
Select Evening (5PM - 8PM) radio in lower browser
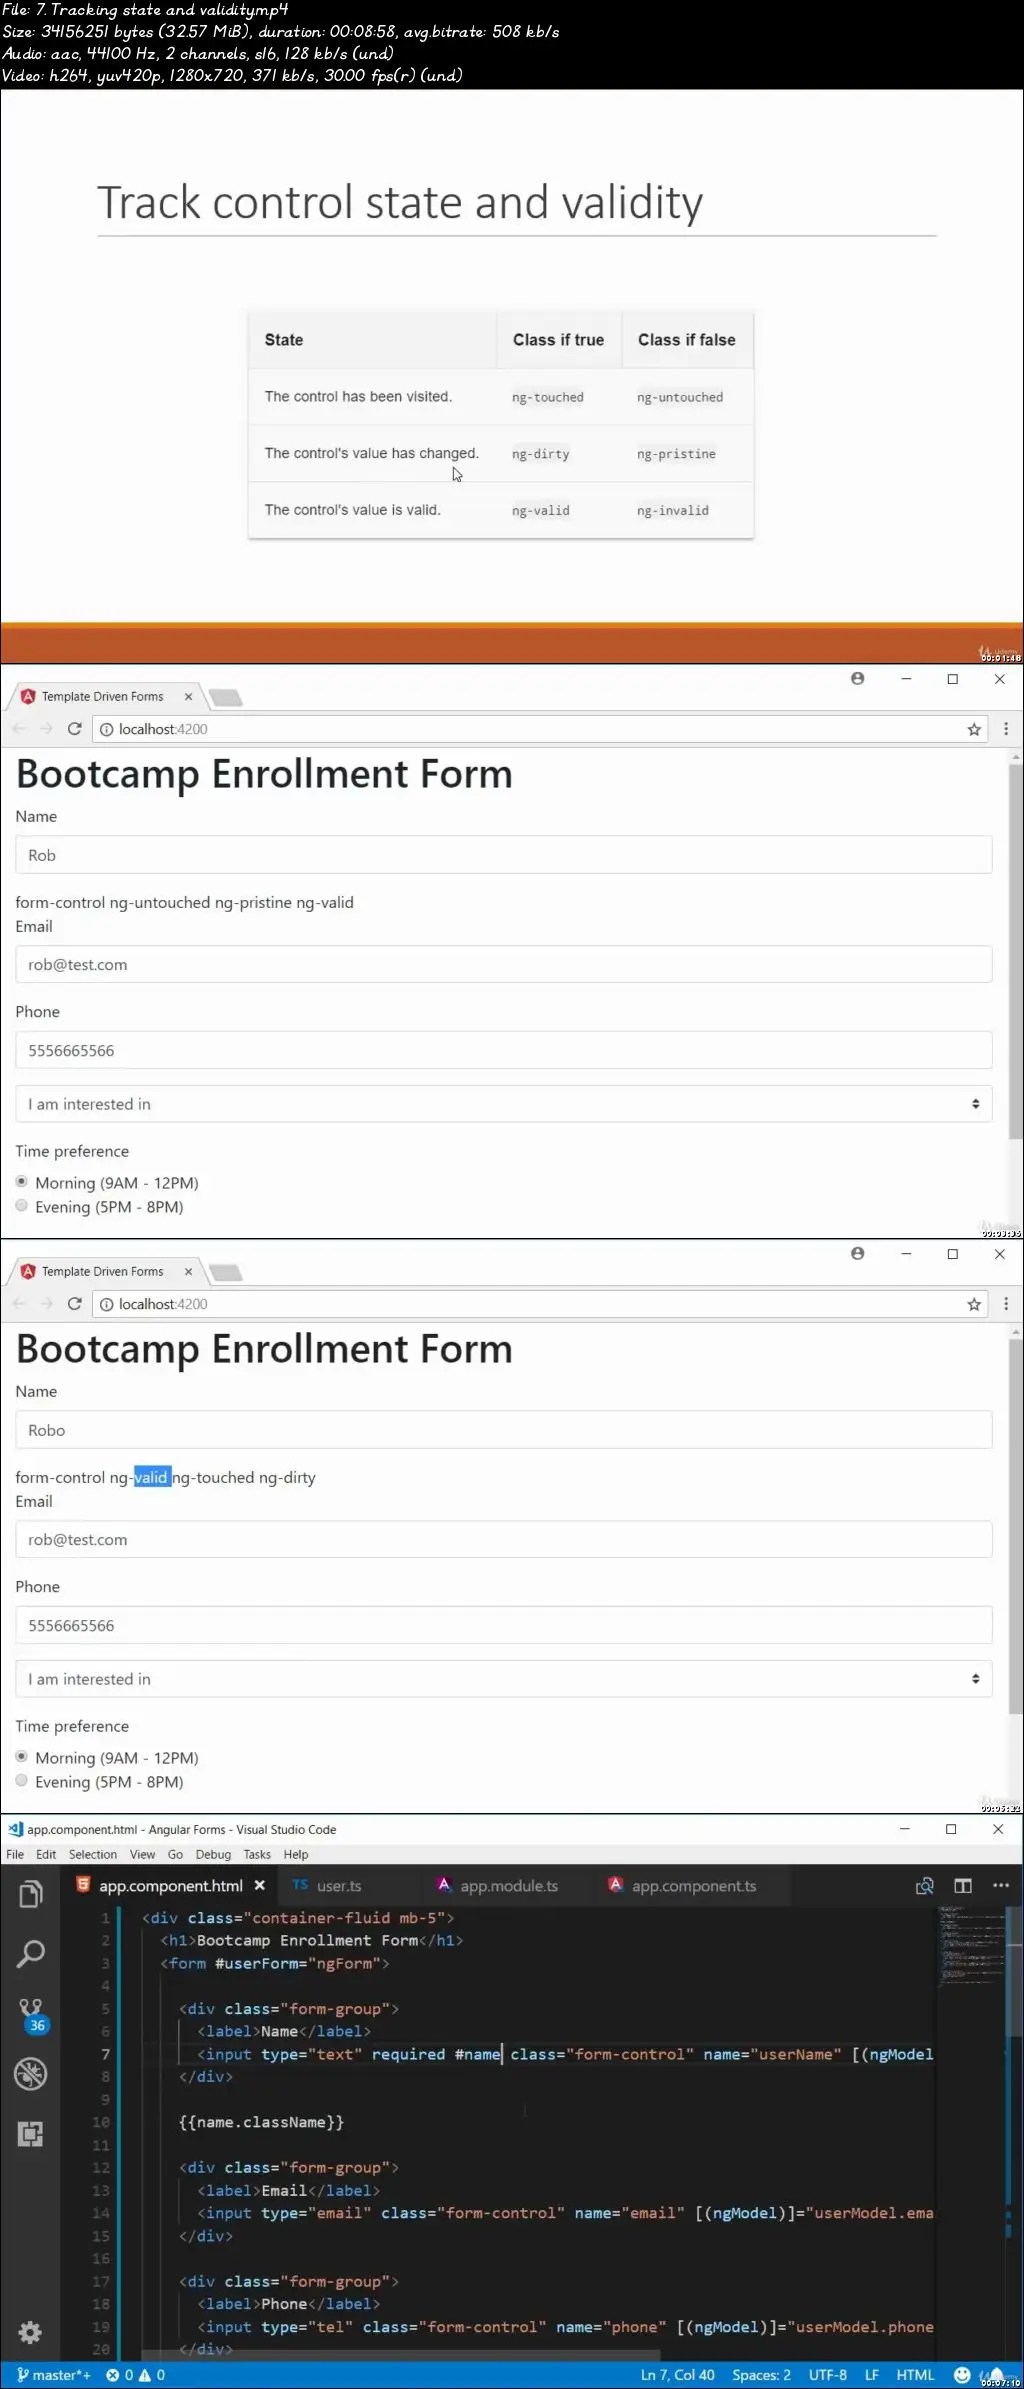(21, 1781)
